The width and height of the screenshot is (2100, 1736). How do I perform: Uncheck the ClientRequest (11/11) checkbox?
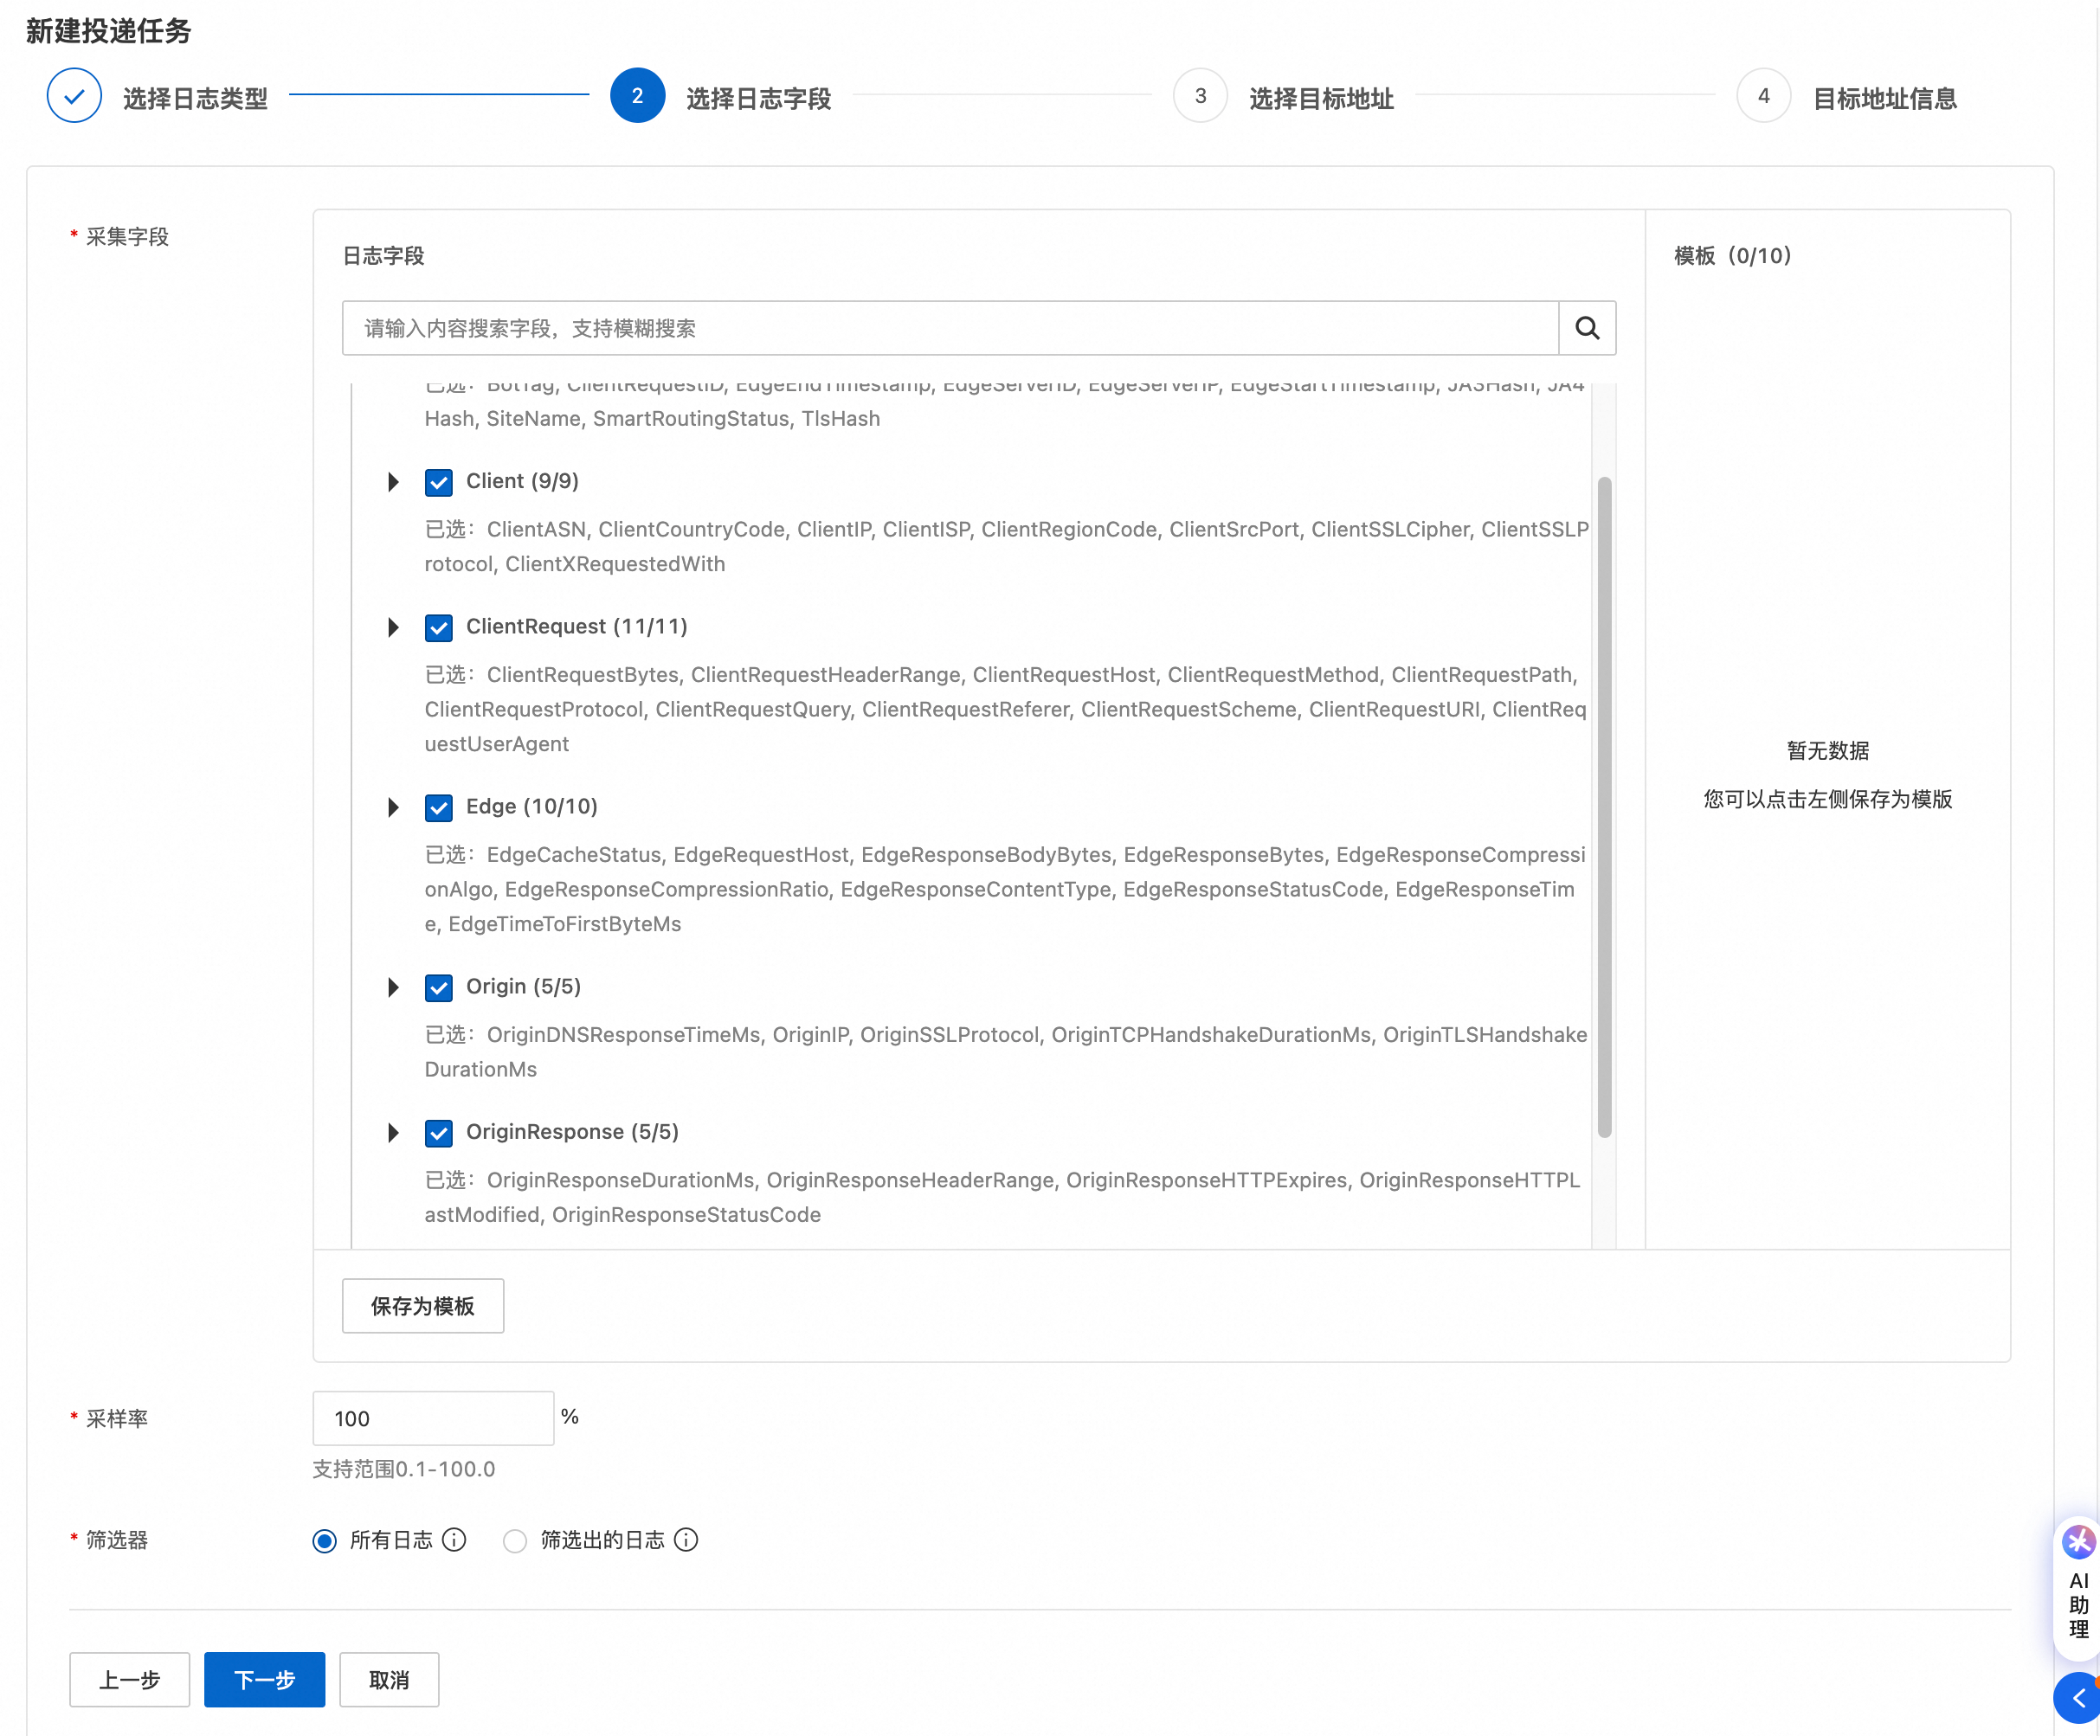pos(438,627)
